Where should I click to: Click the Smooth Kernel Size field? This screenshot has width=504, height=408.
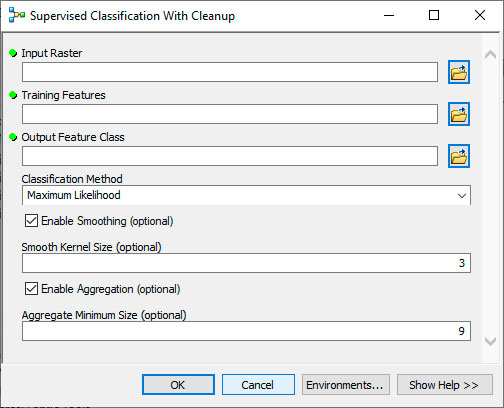click(x=246, y=263)
